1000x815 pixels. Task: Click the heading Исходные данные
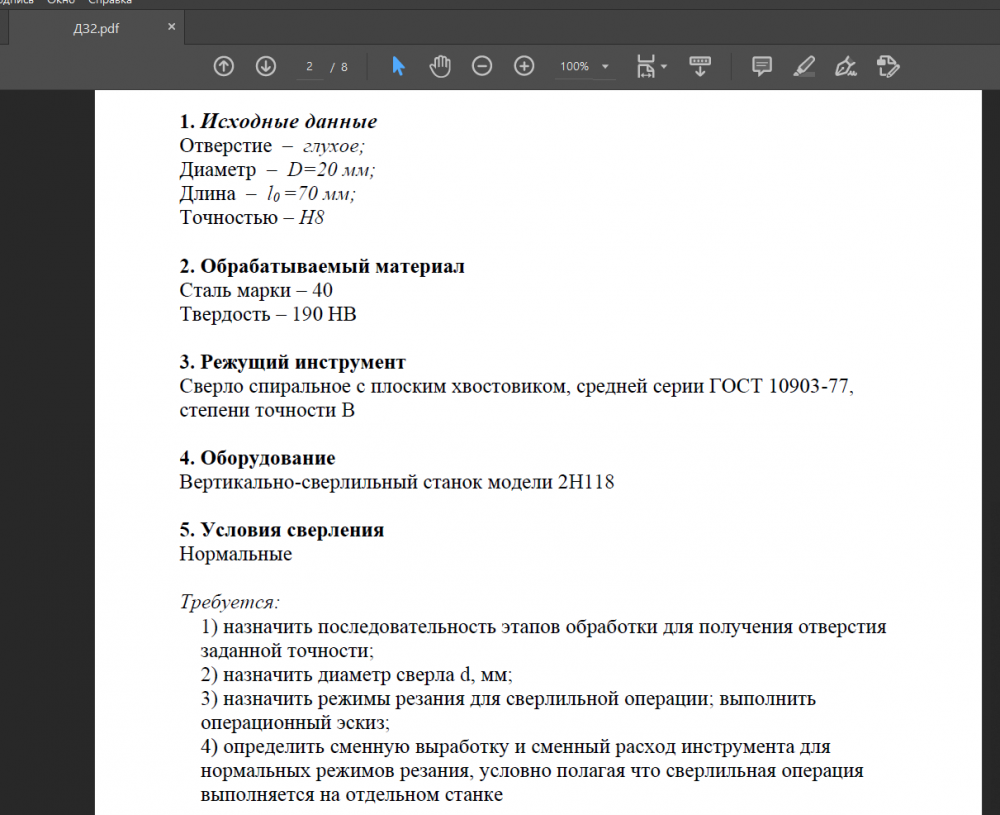288,122
